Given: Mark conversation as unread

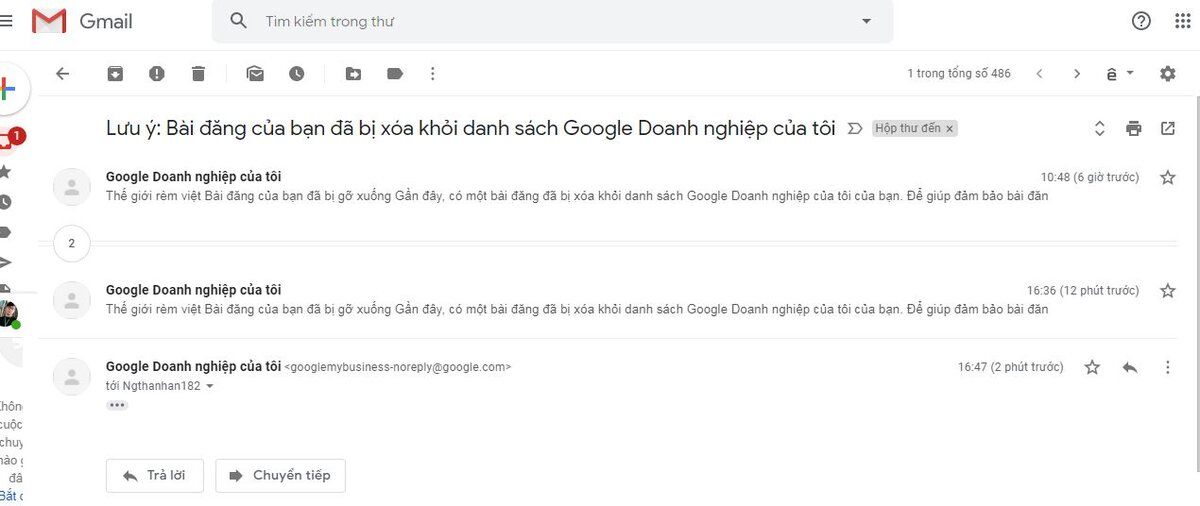Looking at the screenshot, I should pyautogui.click(x=255, y=73).
